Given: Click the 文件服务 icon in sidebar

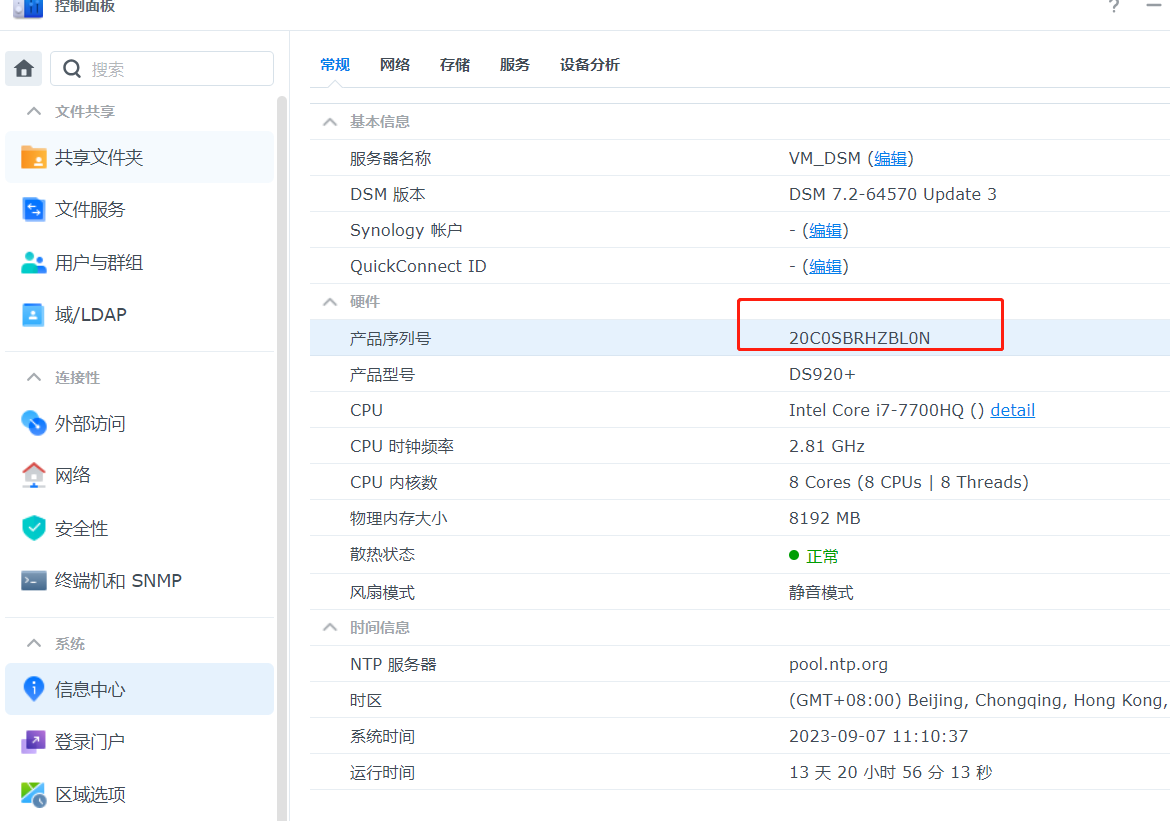Looking at the screenshot, I should pos(34,210).
